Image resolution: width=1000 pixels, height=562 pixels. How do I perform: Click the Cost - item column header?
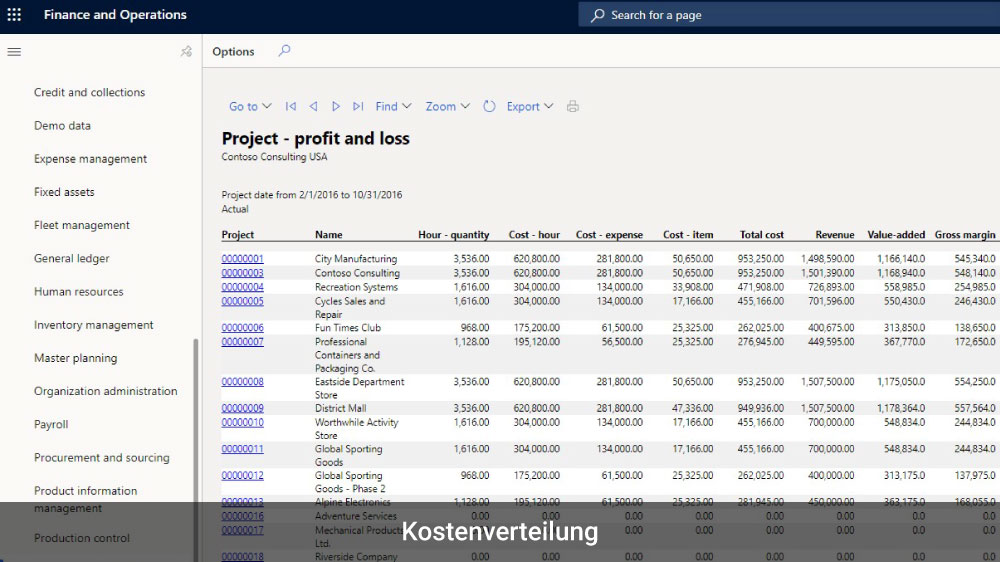point(688,235)
